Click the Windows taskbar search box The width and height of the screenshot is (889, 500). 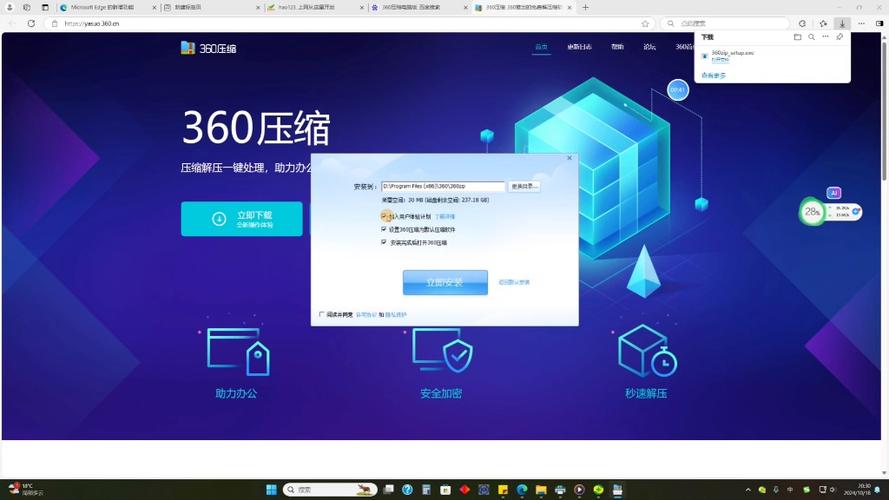coord(330,489)
